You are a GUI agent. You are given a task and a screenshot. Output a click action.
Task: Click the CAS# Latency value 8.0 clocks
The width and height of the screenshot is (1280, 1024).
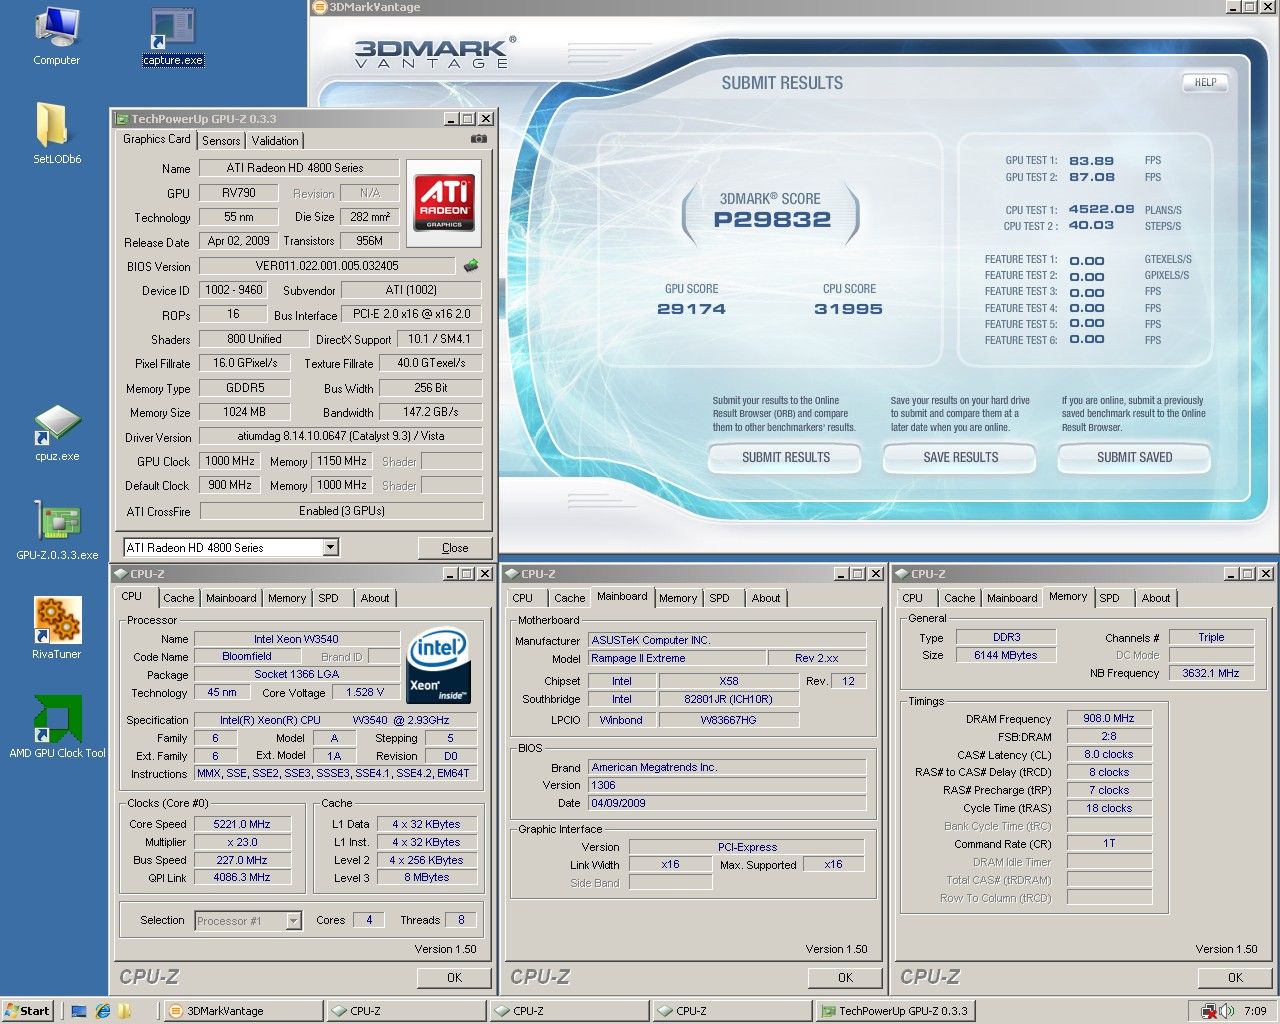pyautogui.click(x=1109, y=754)
